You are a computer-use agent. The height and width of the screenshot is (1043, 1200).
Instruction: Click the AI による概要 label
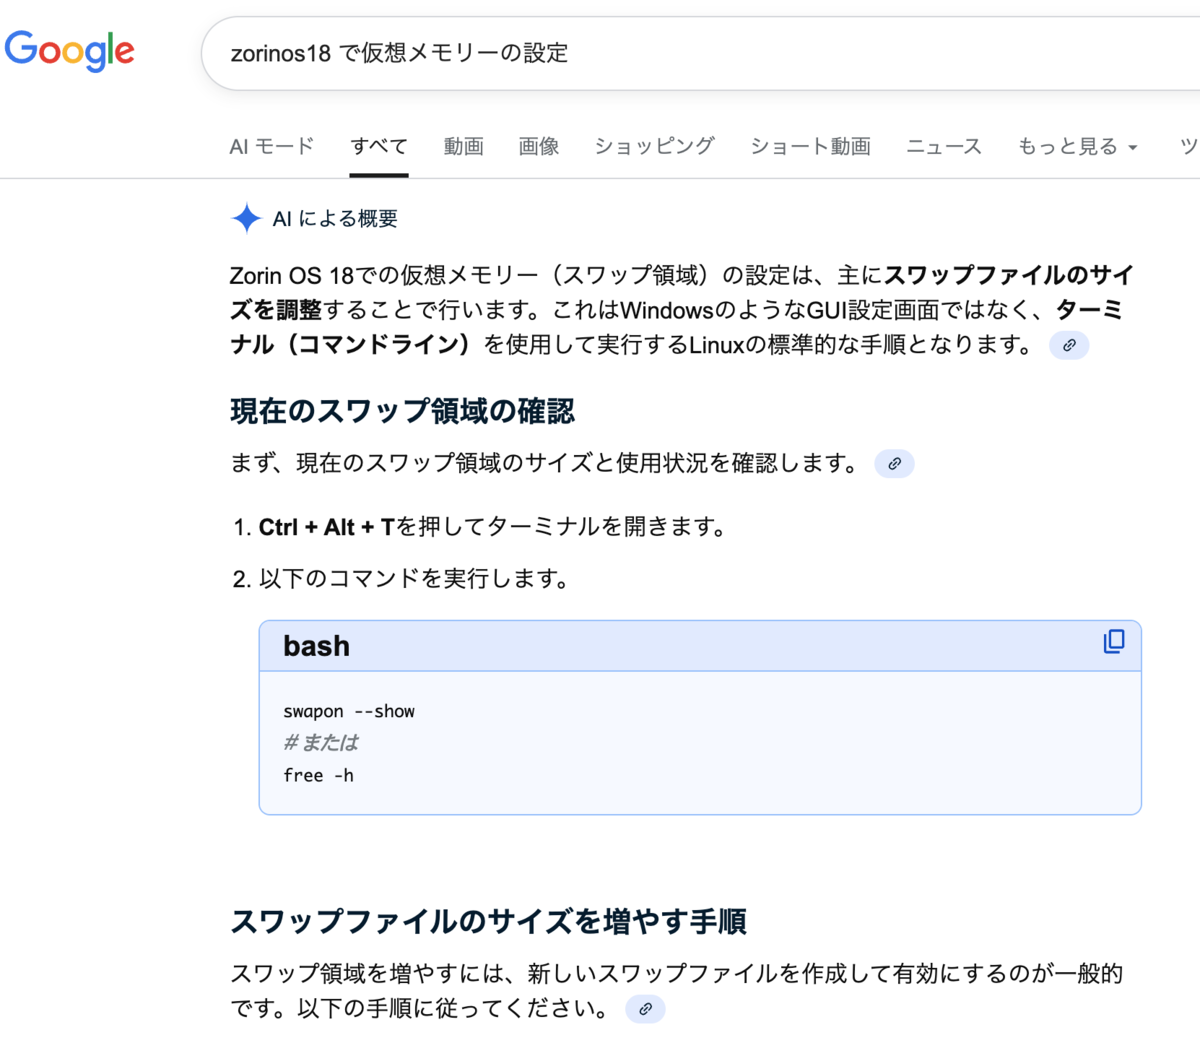[335, 219]
